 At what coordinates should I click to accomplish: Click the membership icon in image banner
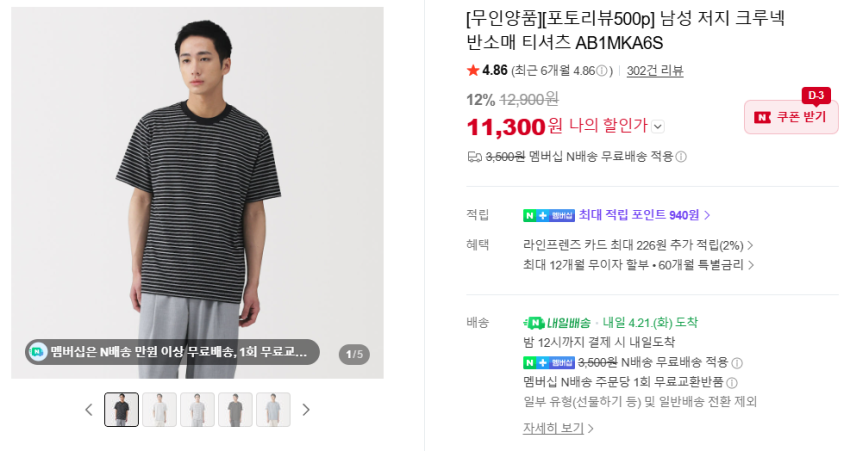38,352
